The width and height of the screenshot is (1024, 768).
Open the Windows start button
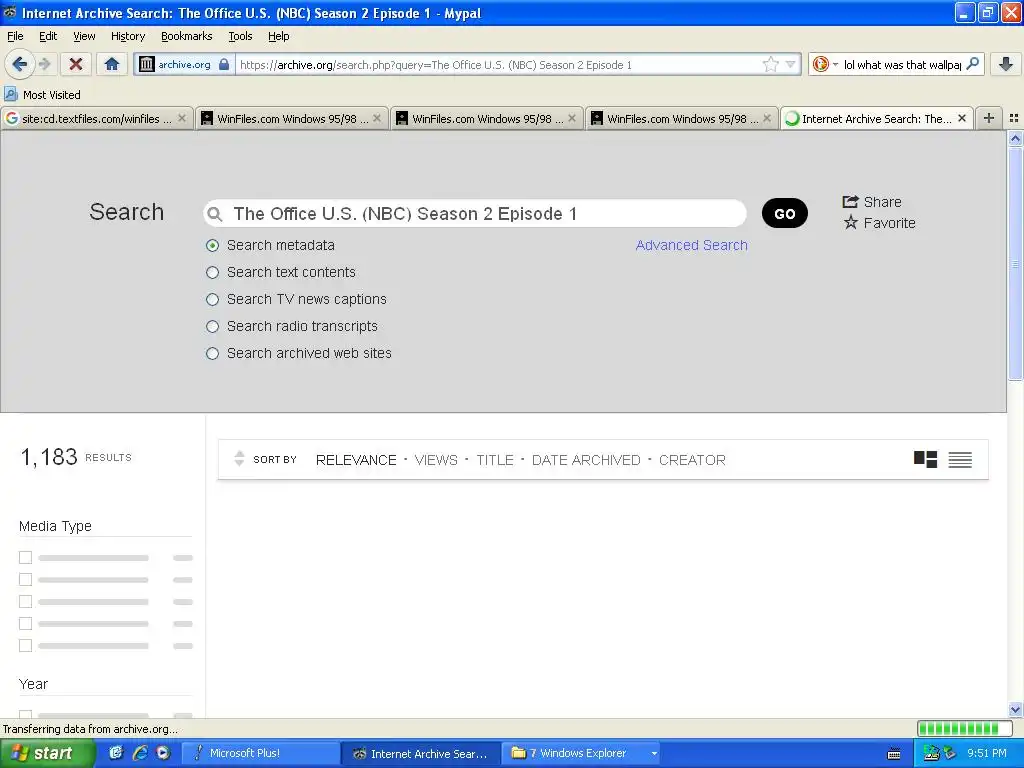click(47, 754)
